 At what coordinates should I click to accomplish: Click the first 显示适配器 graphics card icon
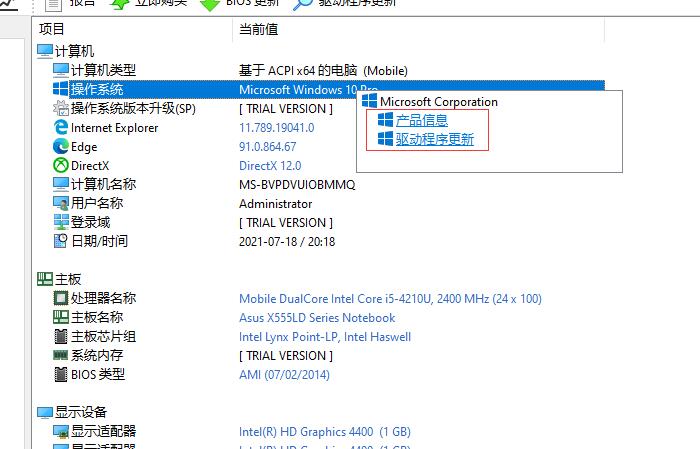pyautogui.click(x=61, y=431)
